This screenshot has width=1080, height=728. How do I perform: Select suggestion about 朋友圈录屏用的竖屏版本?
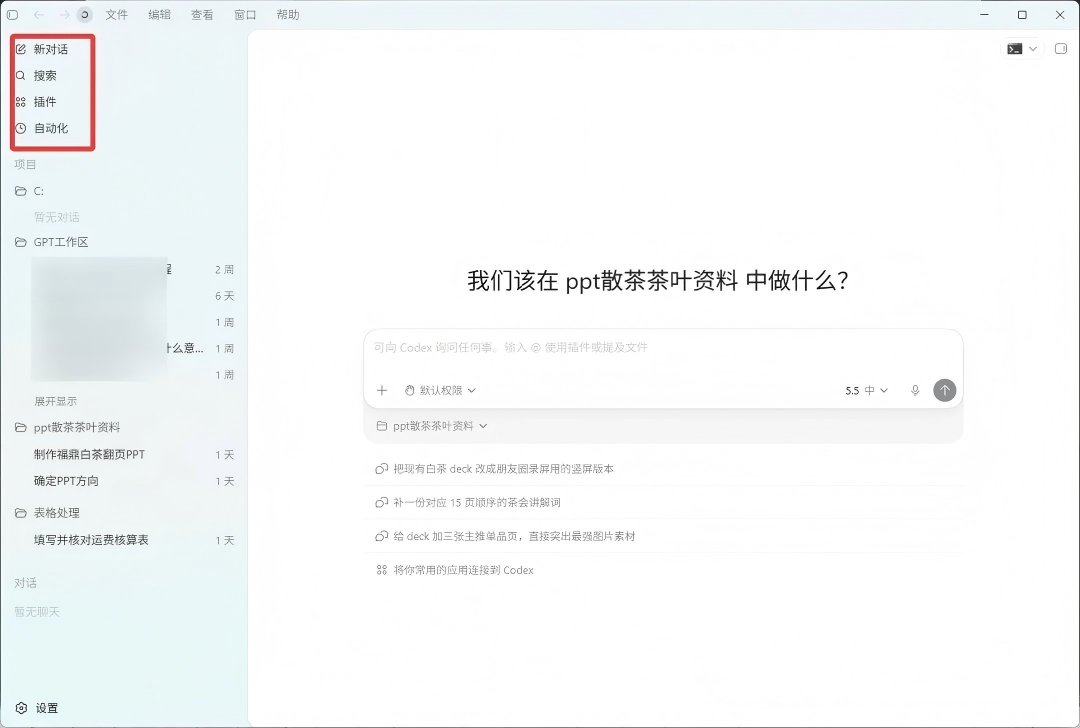(x=663, y=469)
